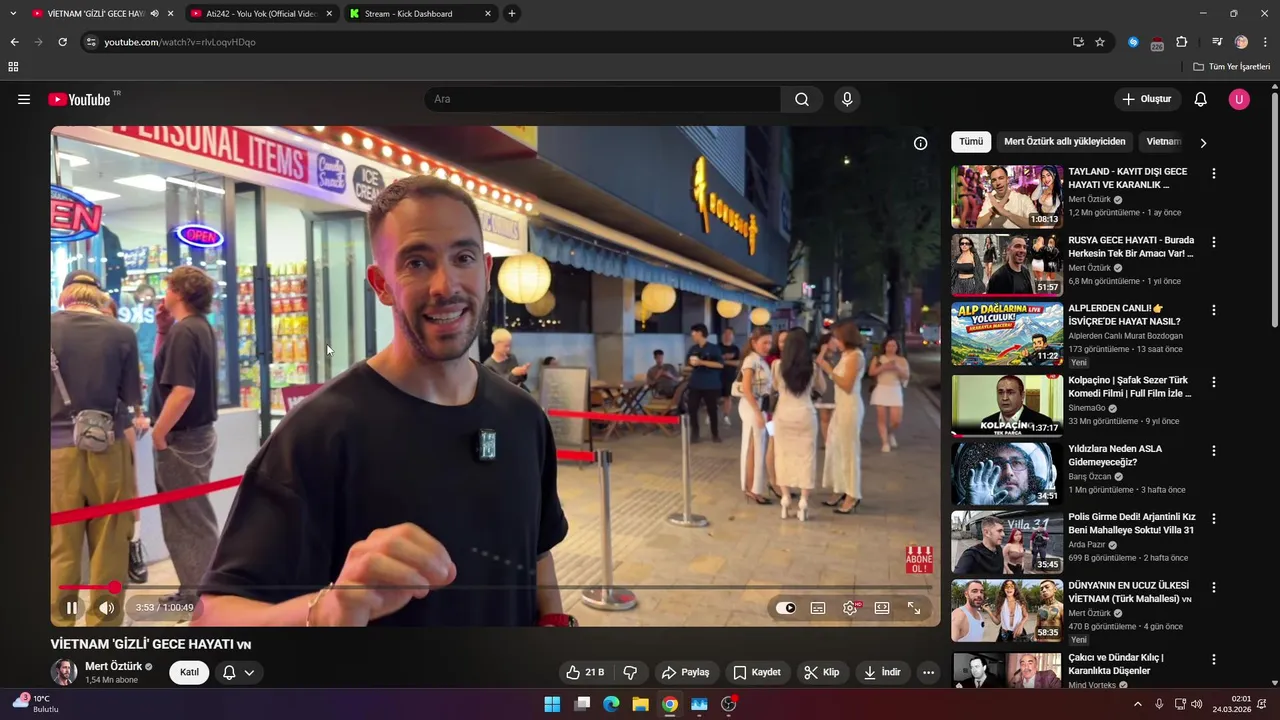Share the video via Paylaş
The height and width of the screenshot is (720, 1280).
pyautogui.click(x=685, y=672)
